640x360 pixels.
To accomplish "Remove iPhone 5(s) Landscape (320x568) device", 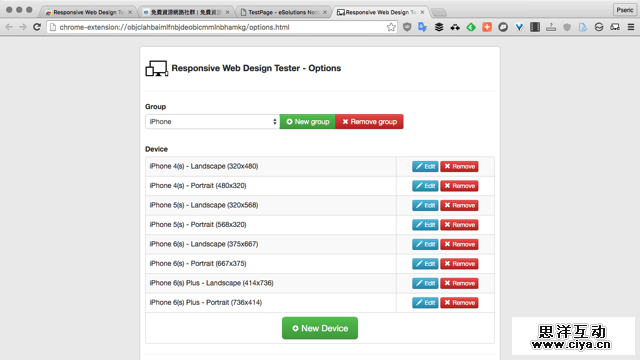I will 459,205.
